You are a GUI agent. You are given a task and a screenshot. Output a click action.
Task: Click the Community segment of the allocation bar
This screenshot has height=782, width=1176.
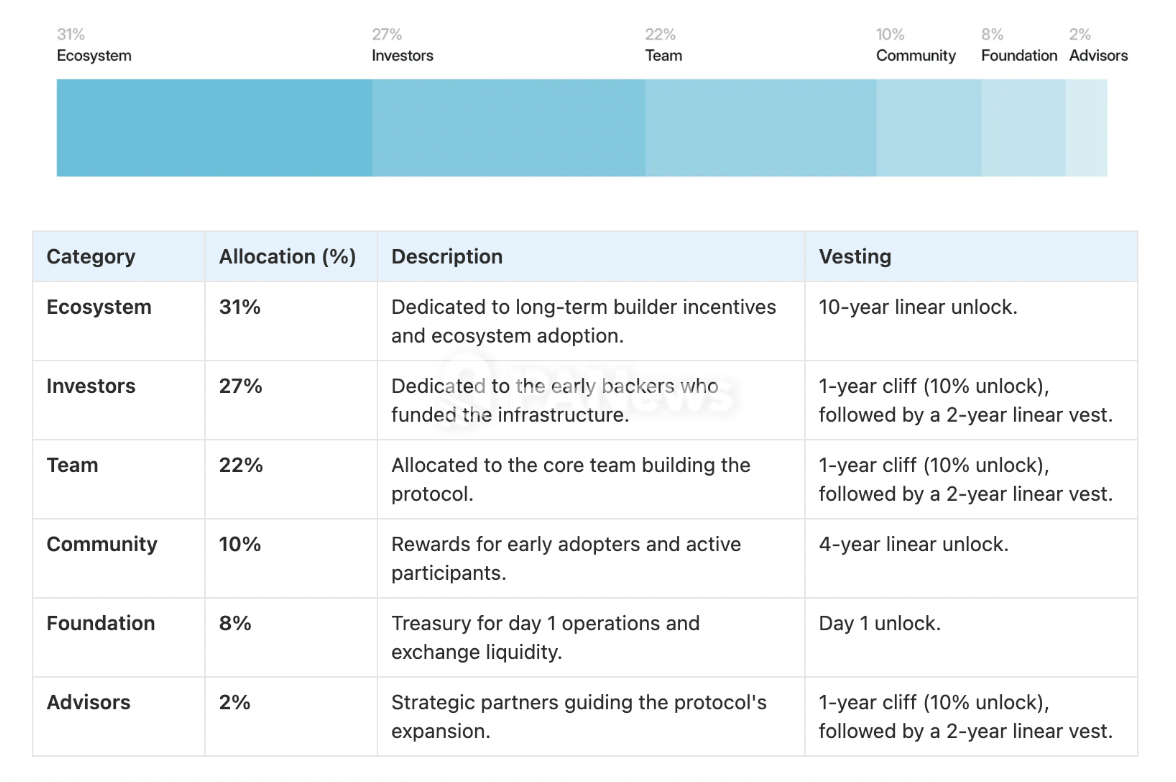928,128
